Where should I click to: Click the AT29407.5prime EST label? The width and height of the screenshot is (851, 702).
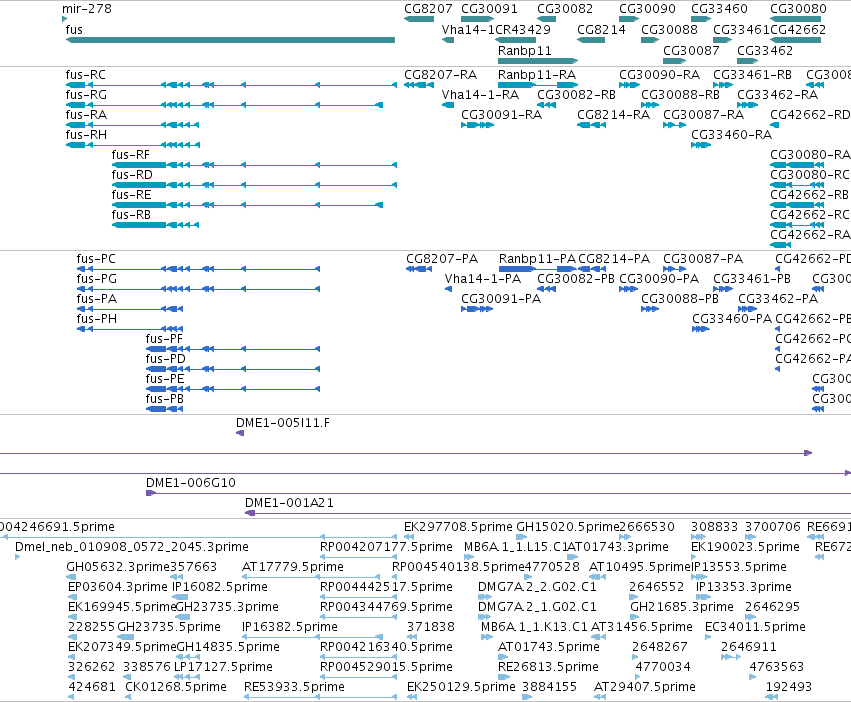click(645, 687)
